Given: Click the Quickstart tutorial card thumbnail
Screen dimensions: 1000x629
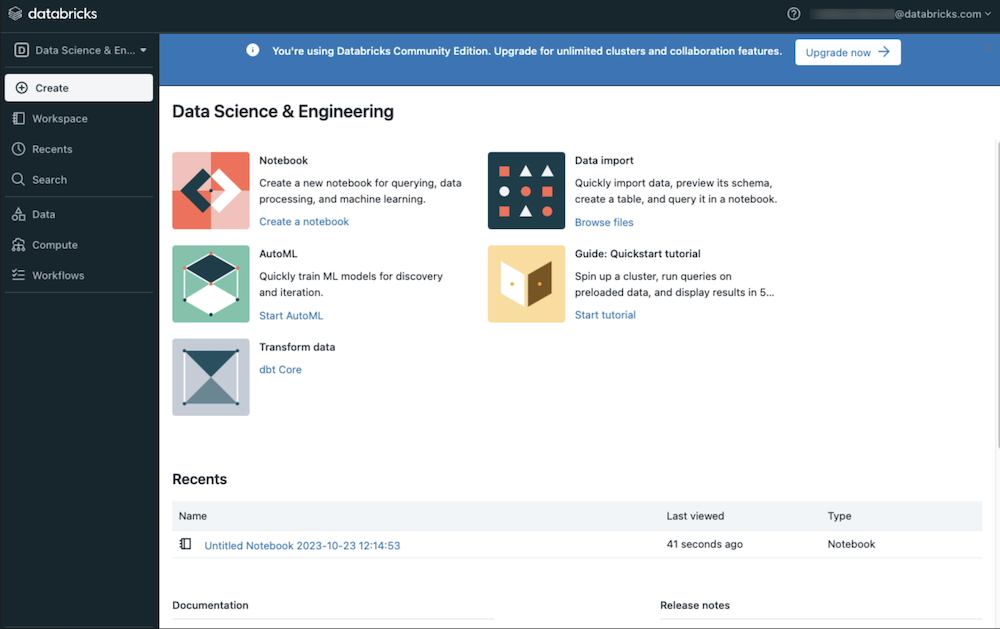Looking at the screenshot, I should (526, 284).
